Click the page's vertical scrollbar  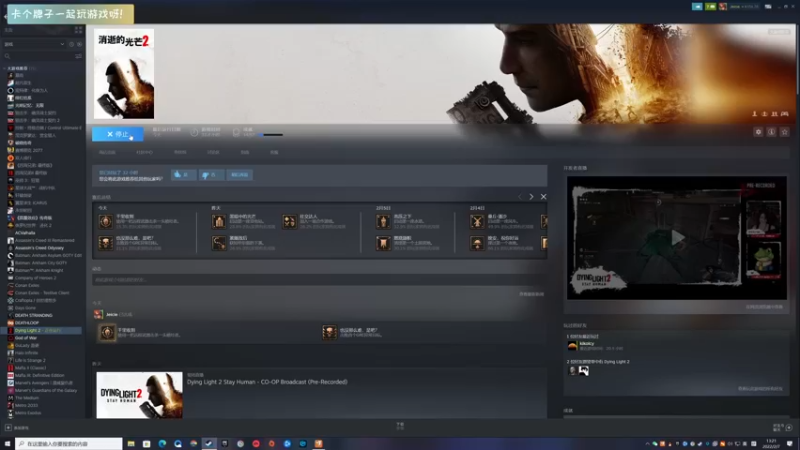click(797, 59)
